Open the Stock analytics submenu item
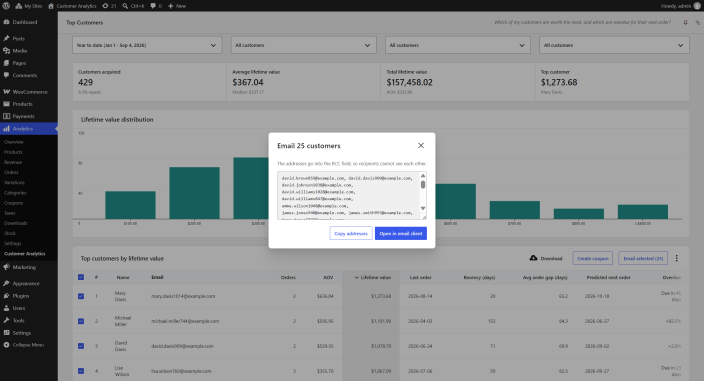 tap(10, 233)
